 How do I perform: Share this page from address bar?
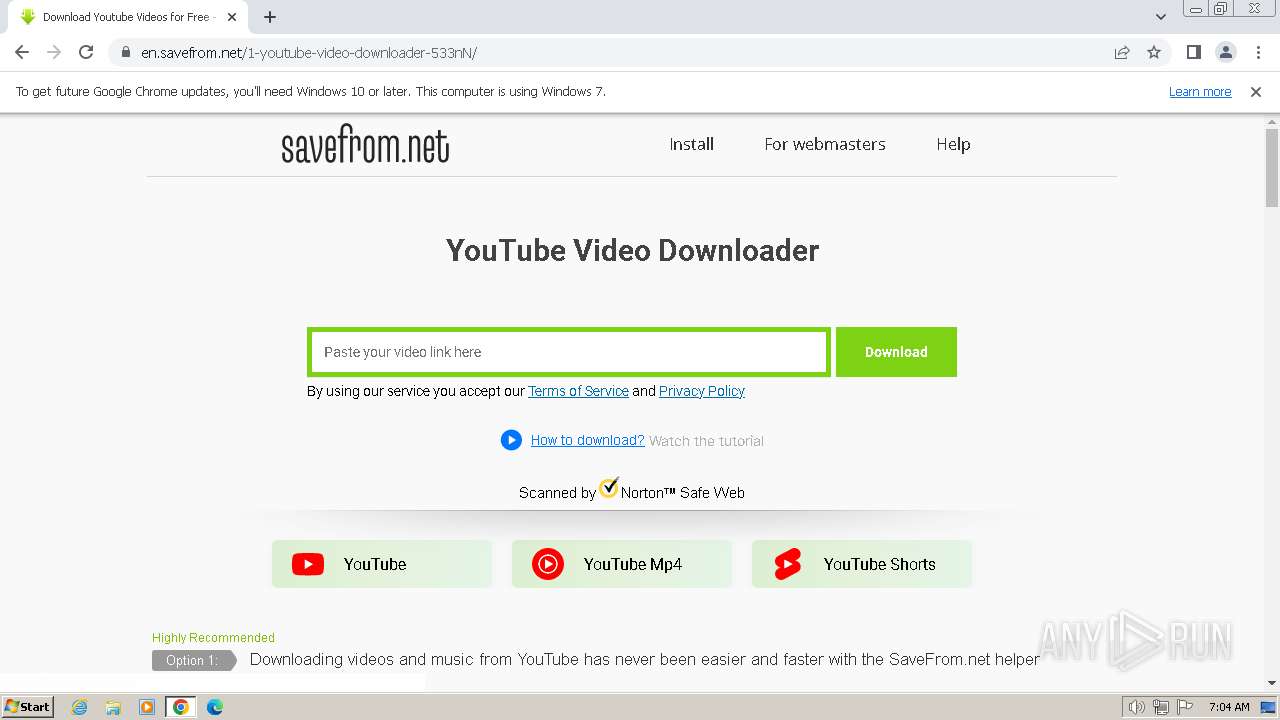click(x=1122, y=52)
